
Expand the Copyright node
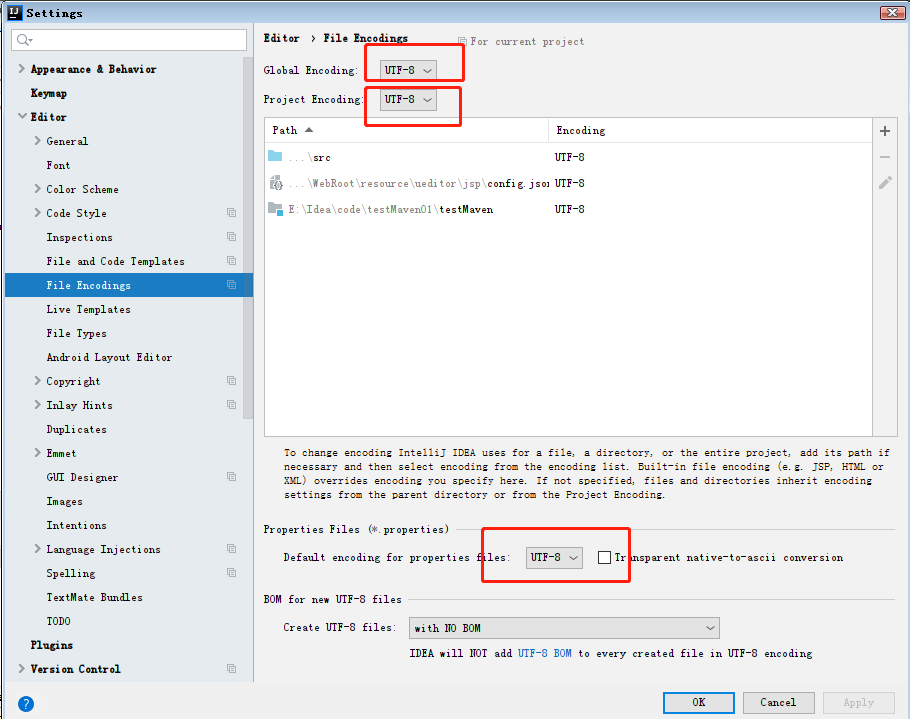click(x=38, y=381)
